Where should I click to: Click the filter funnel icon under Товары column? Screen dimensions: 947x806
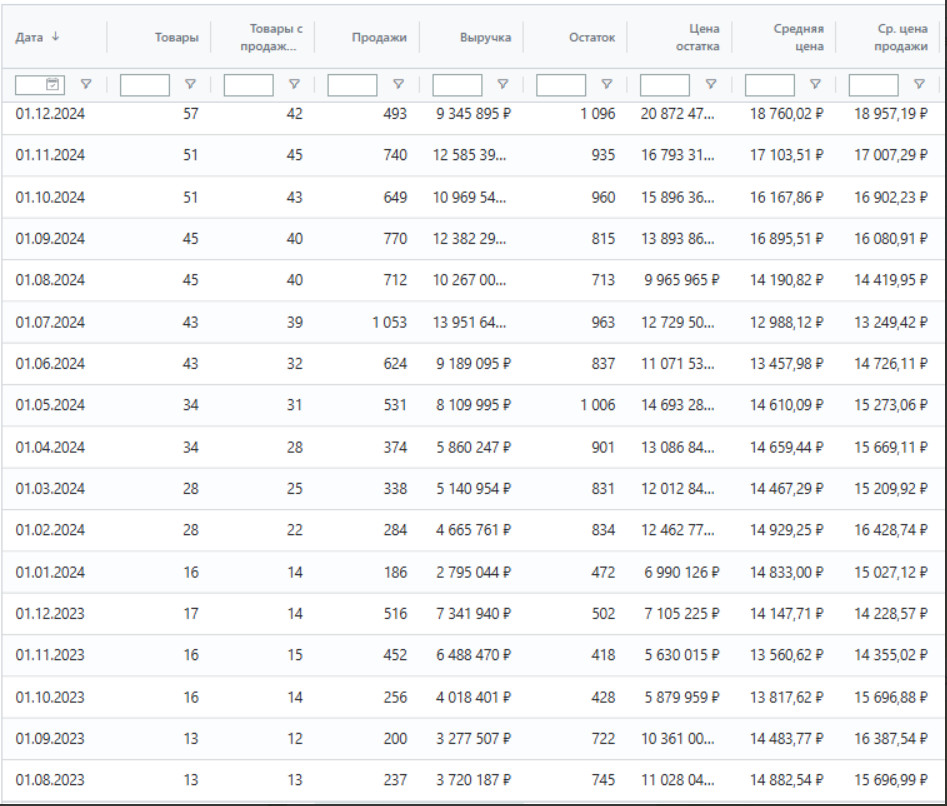click(190, 85)
